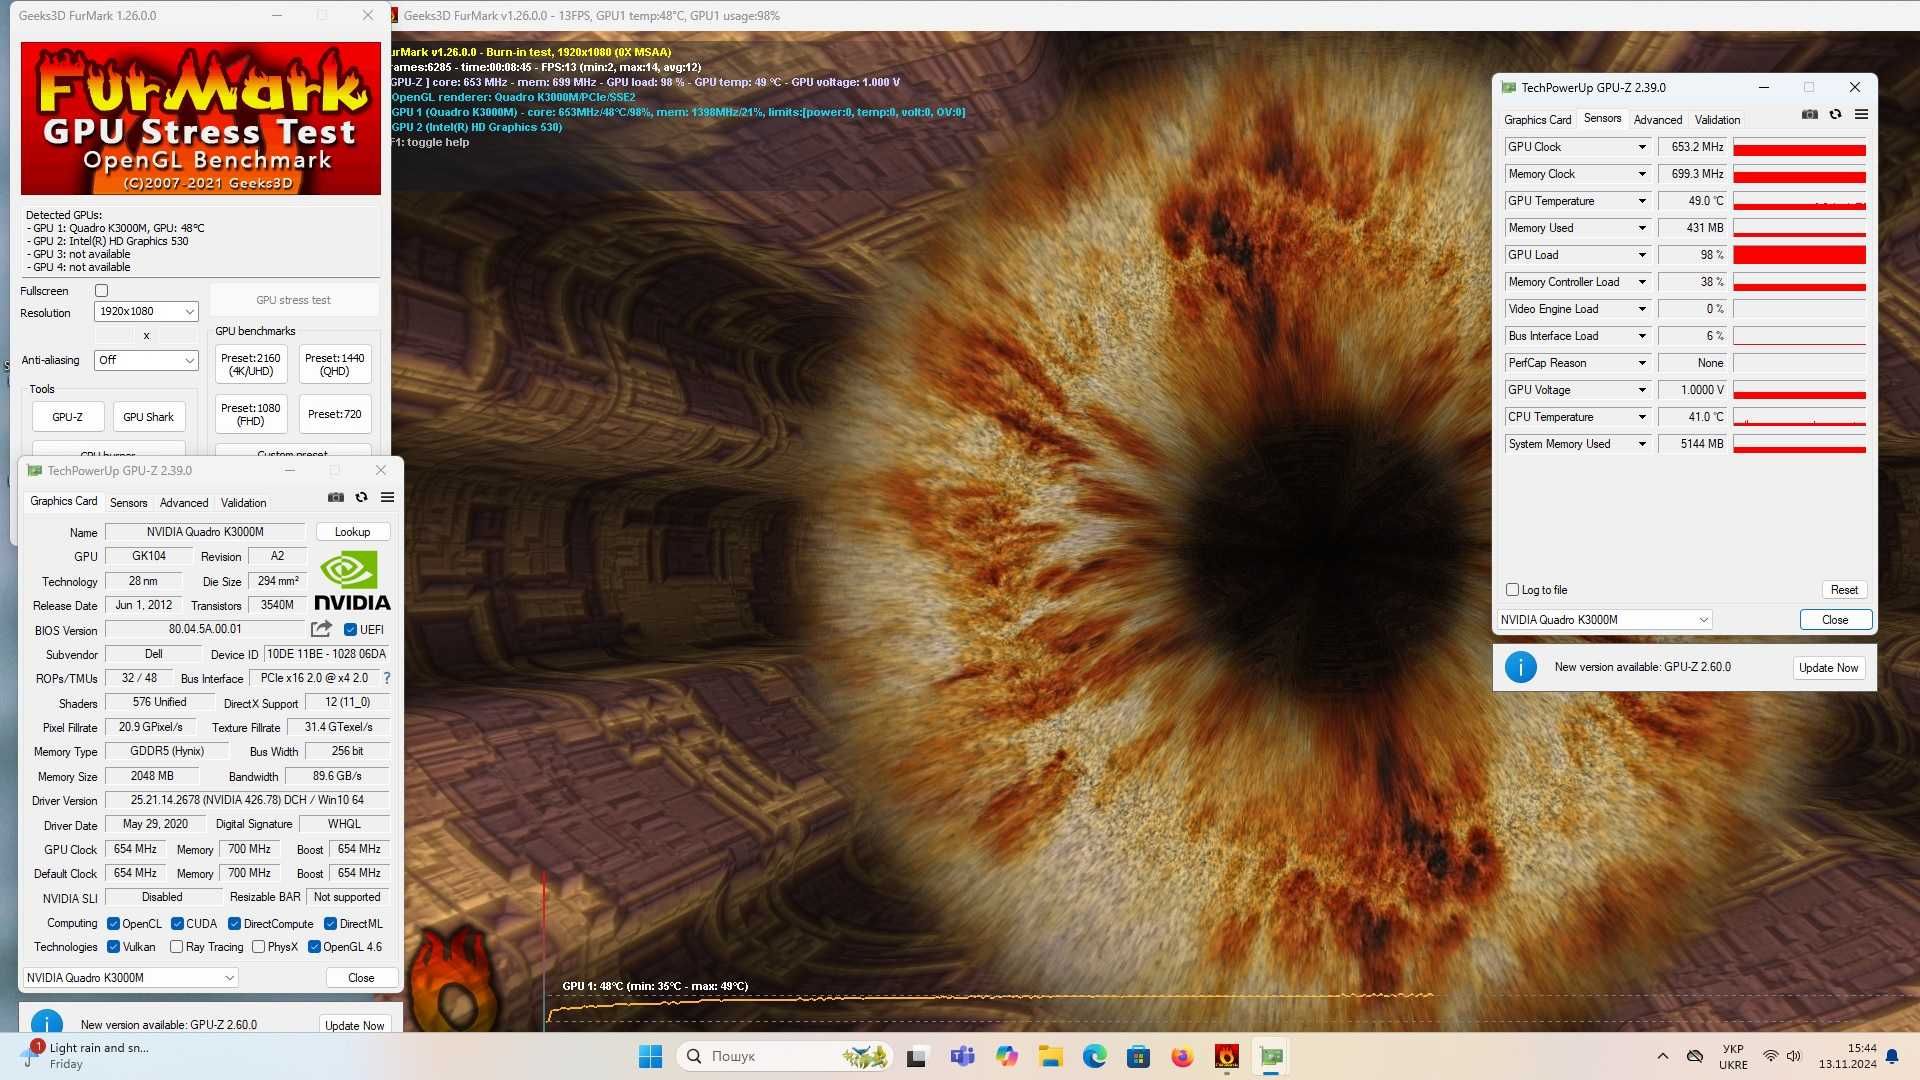Open the Anti-aliasing dropdown

click(146, 360)
